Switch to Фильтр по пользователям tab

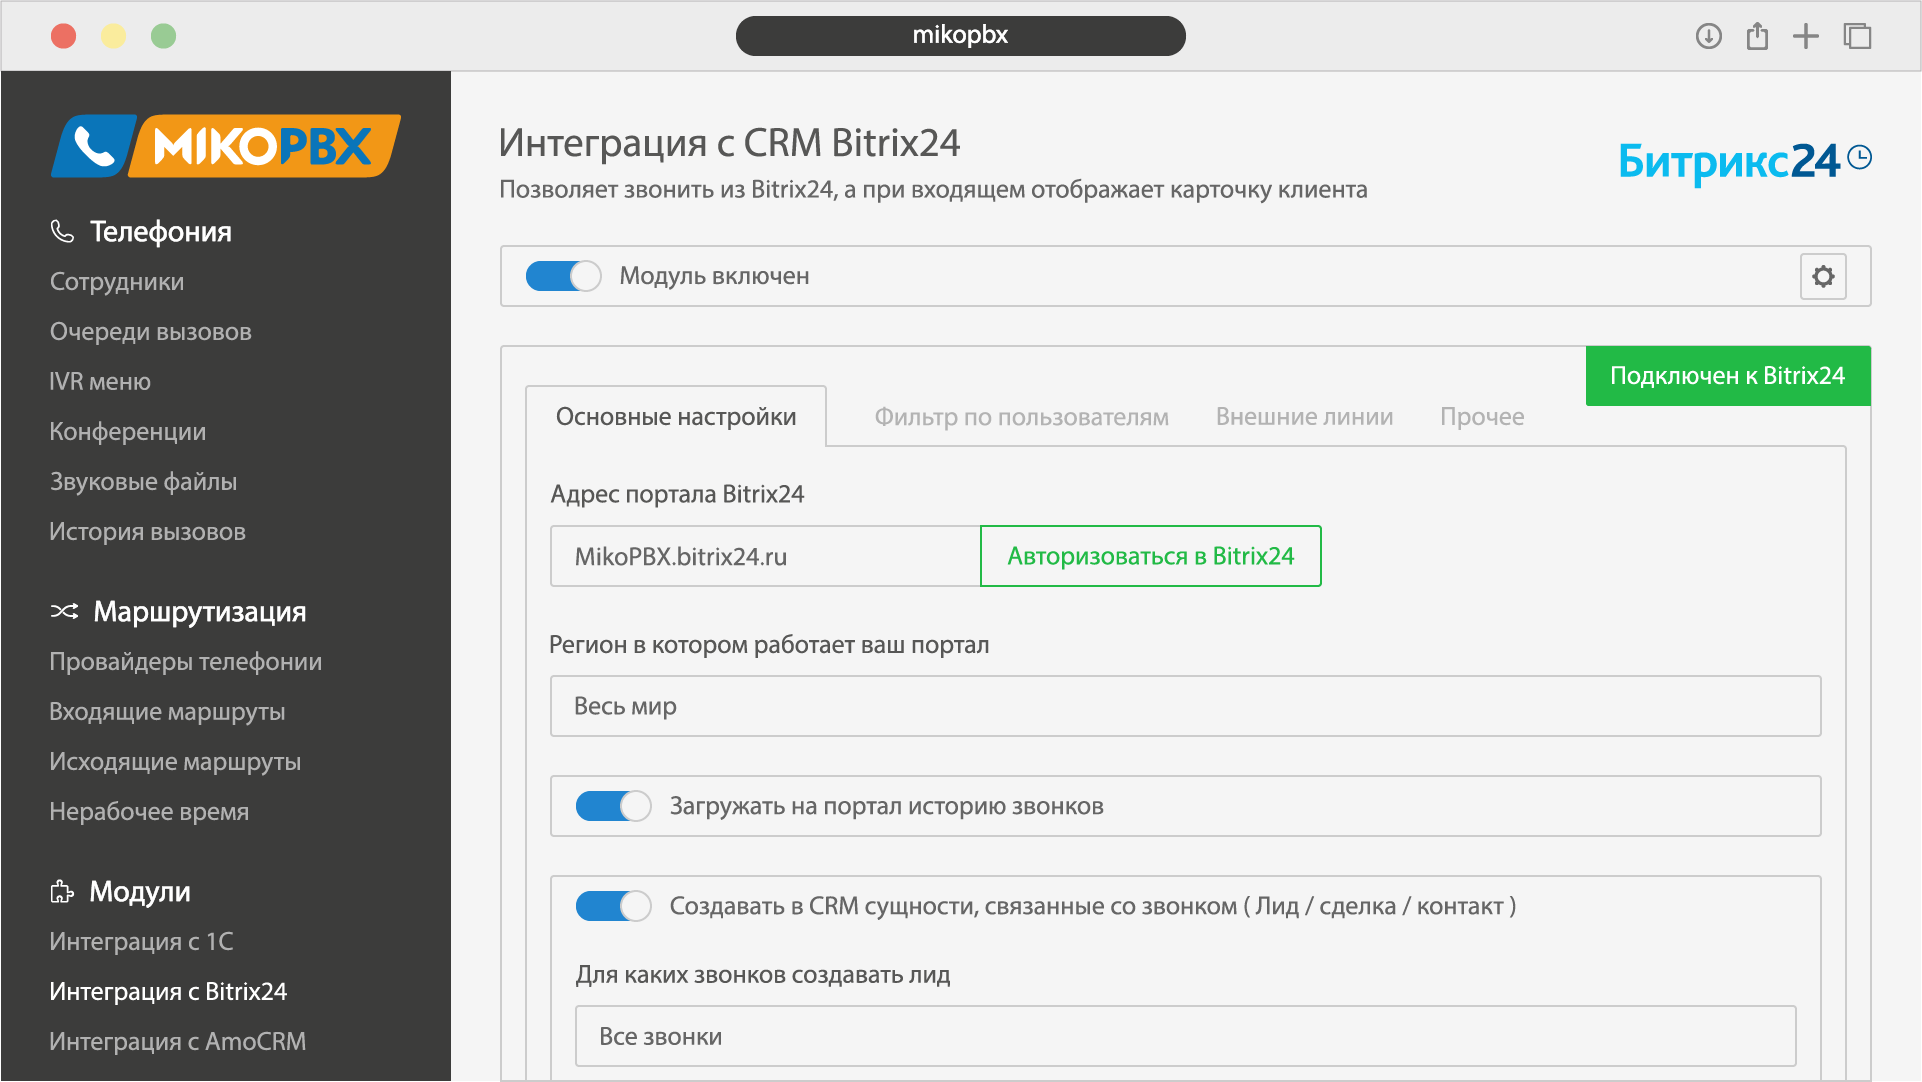(1021, 417)
